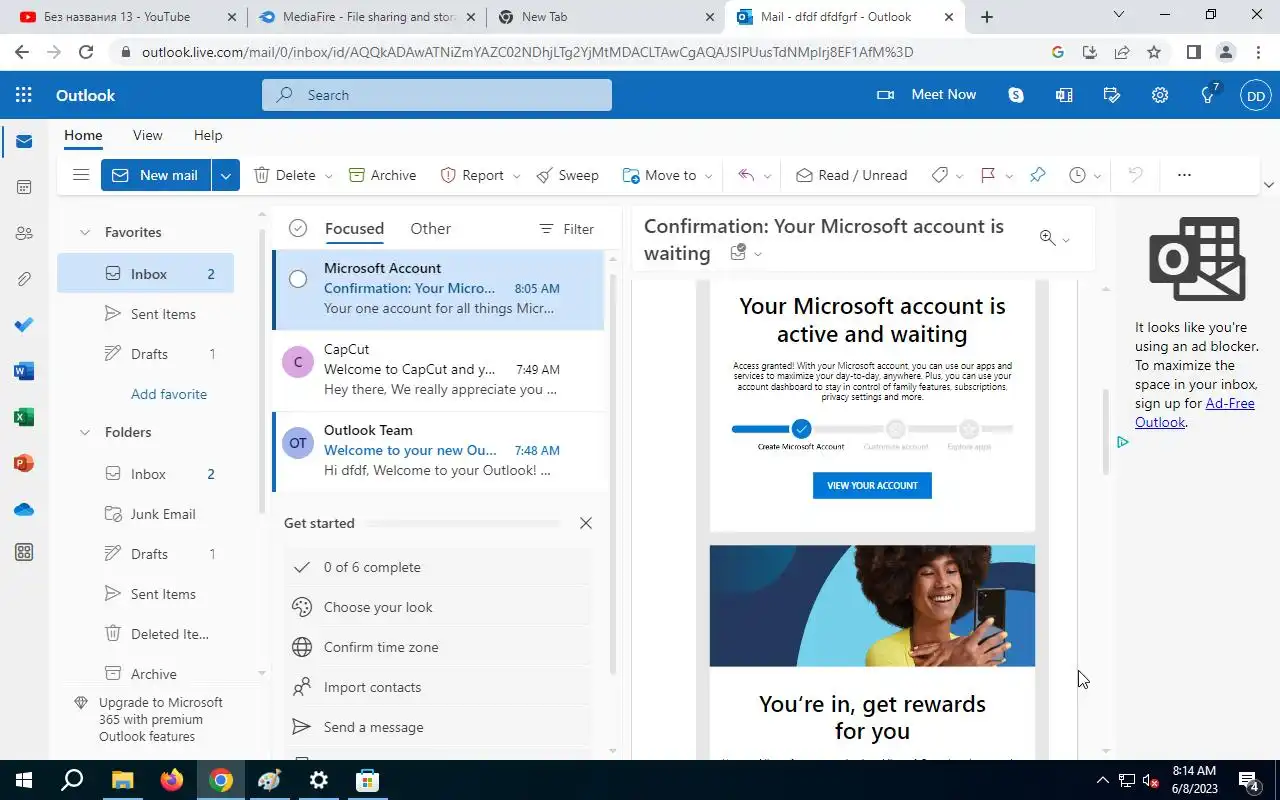The image size is (1280, 800).
Task: Open the Outlook Team welcome email
Action: coord(439,450)
